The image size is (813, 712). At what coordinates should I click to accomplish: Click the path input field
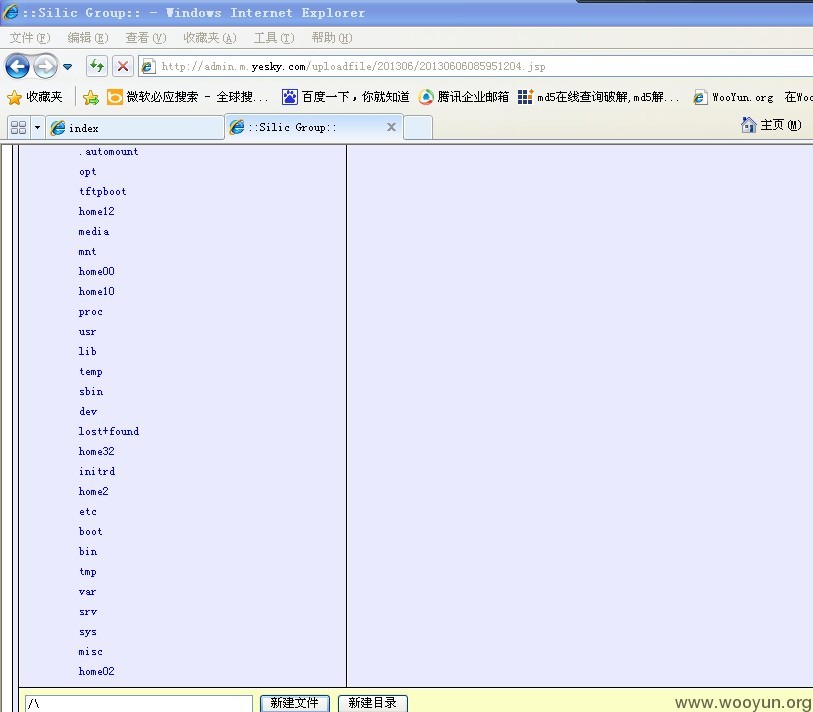pyautogui.click(x=138, y=703)
